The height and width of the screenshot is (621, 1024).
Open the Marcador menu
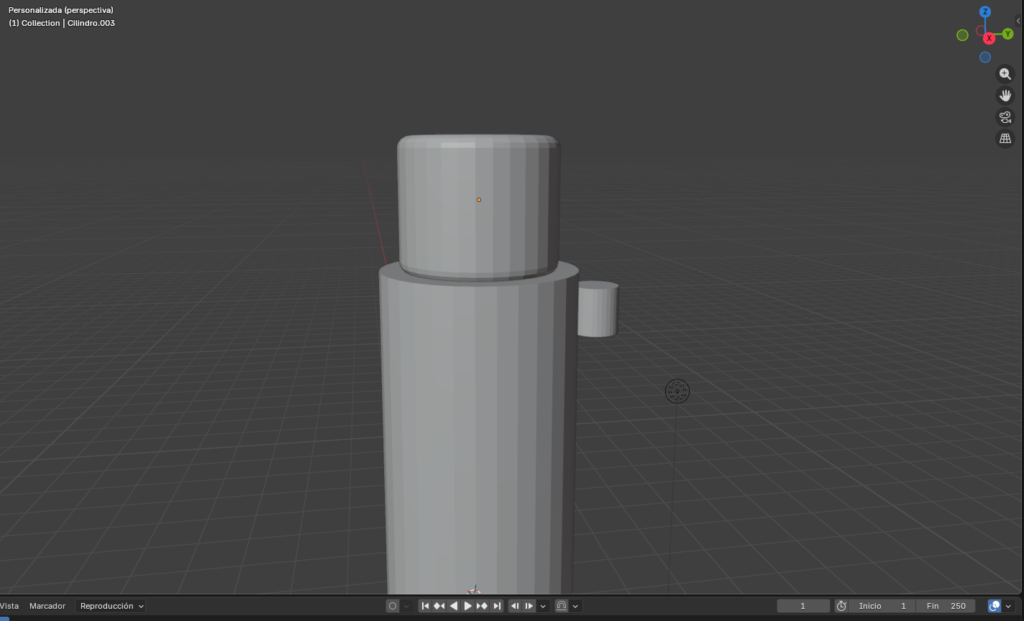pos(46,605)
